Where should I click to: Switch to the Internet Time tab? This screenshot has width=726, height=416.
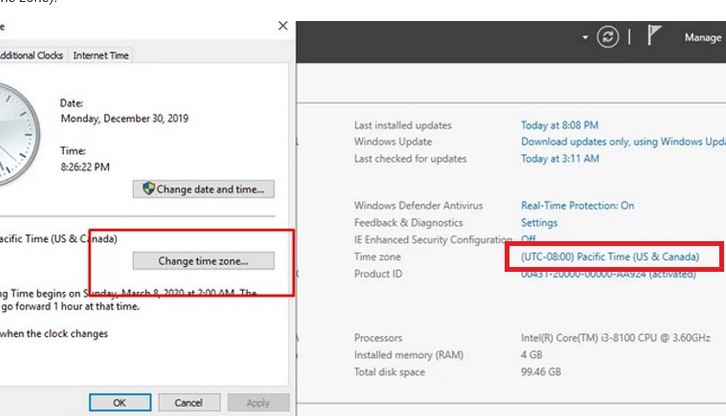[101, 55]
